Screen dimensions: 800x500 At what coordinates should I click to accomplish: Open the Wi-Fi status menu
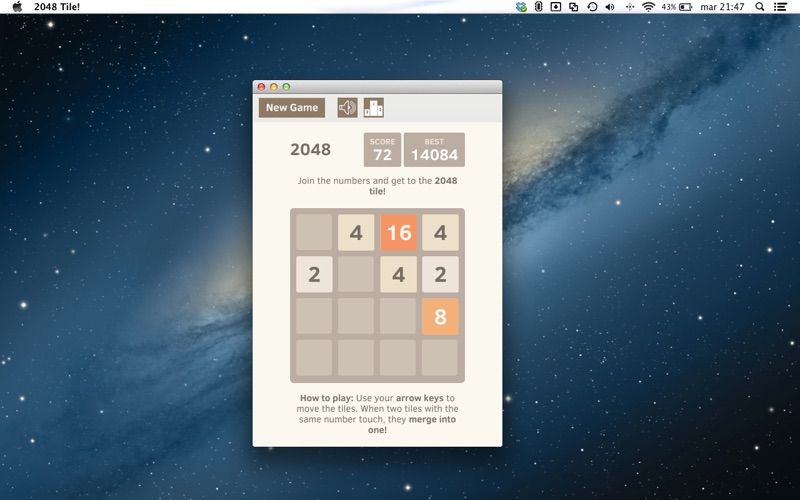tap(648, 7)
